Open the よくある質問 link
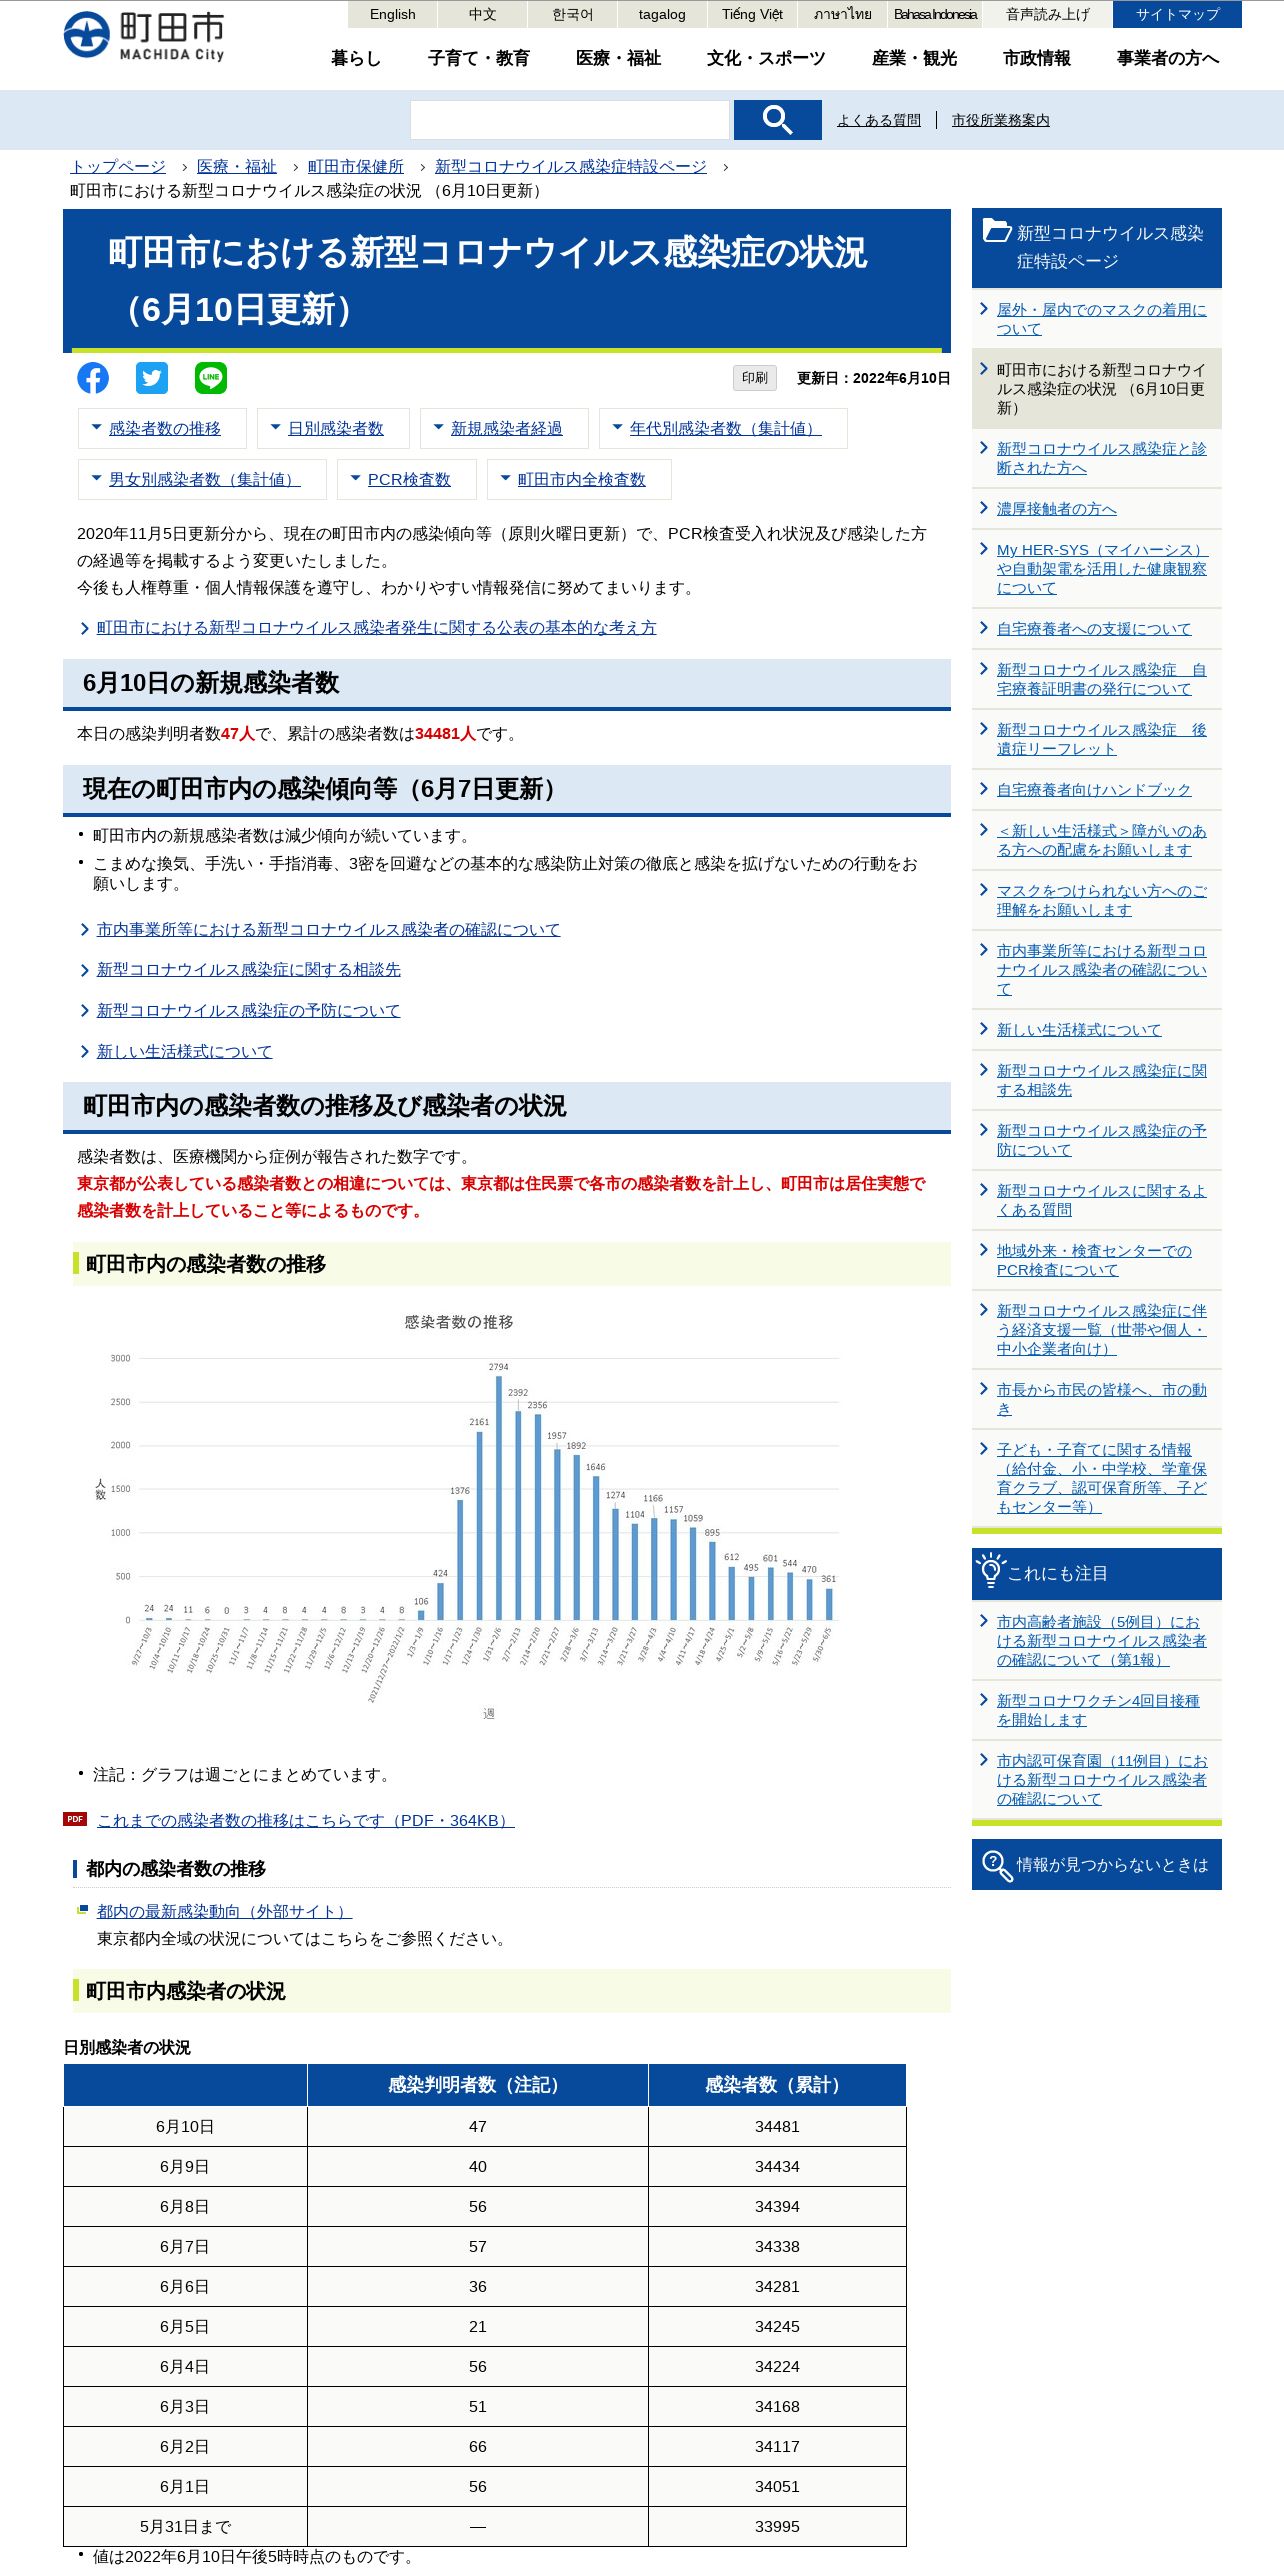Screen dimensions: 1284x2568 (879, 120)
